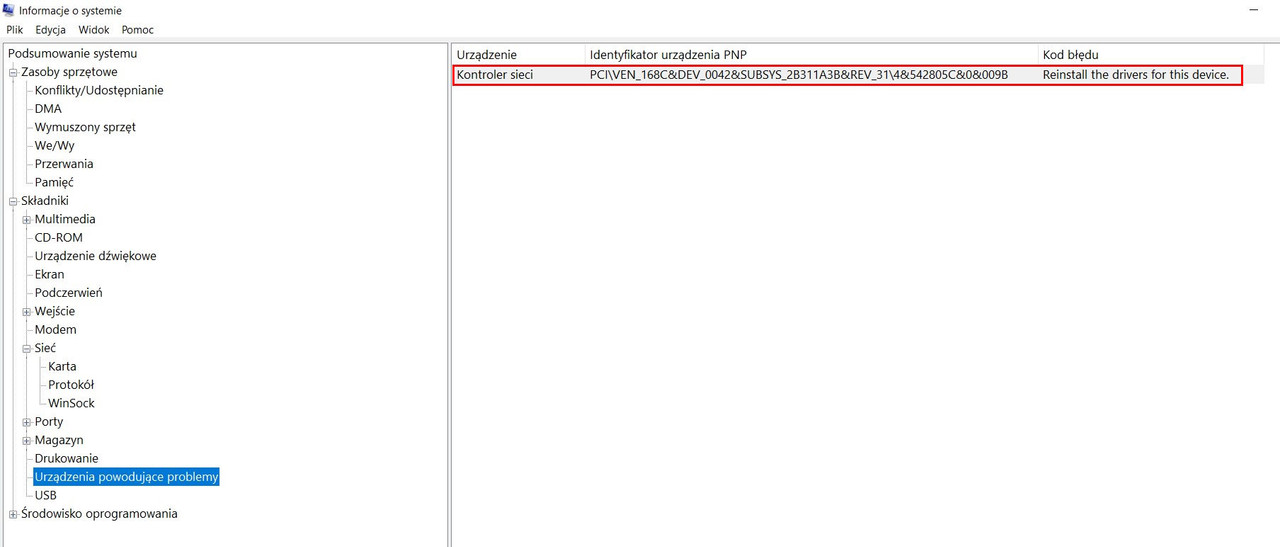The width and height of the screenshot is (1280, 547).
Task: Select Multimedia in the tree
Action: pyautogui.click(x=65, y=219)
